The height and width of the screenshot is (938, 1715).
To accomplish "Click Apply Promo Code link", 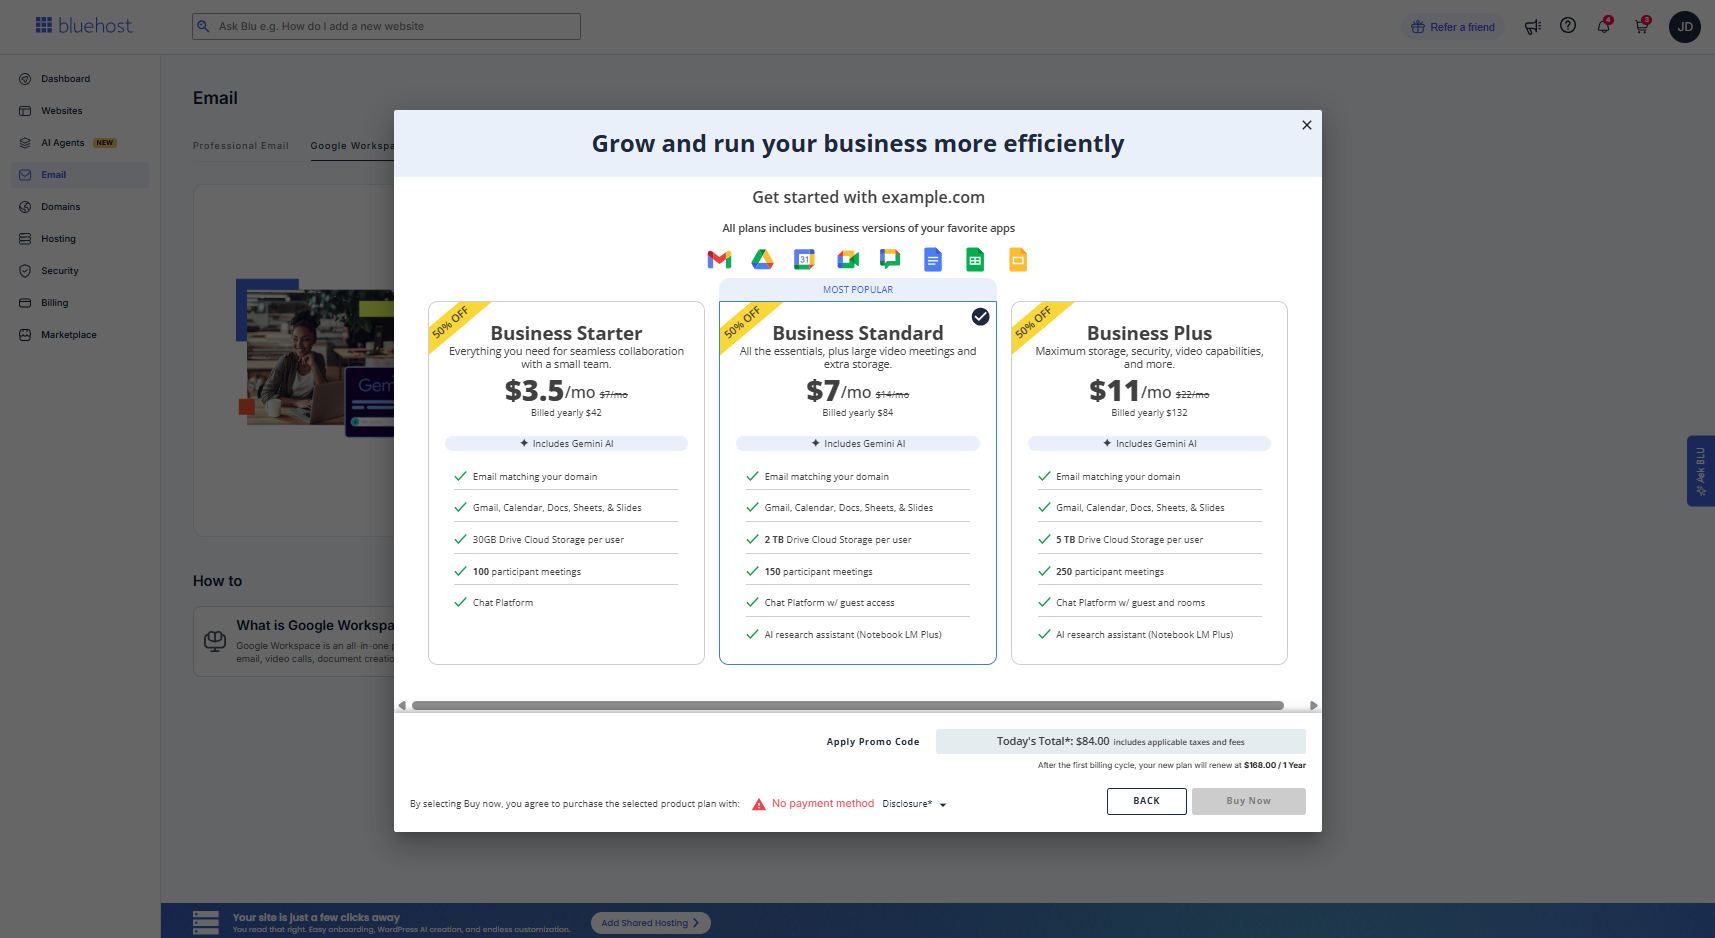I will click(873, 742).
